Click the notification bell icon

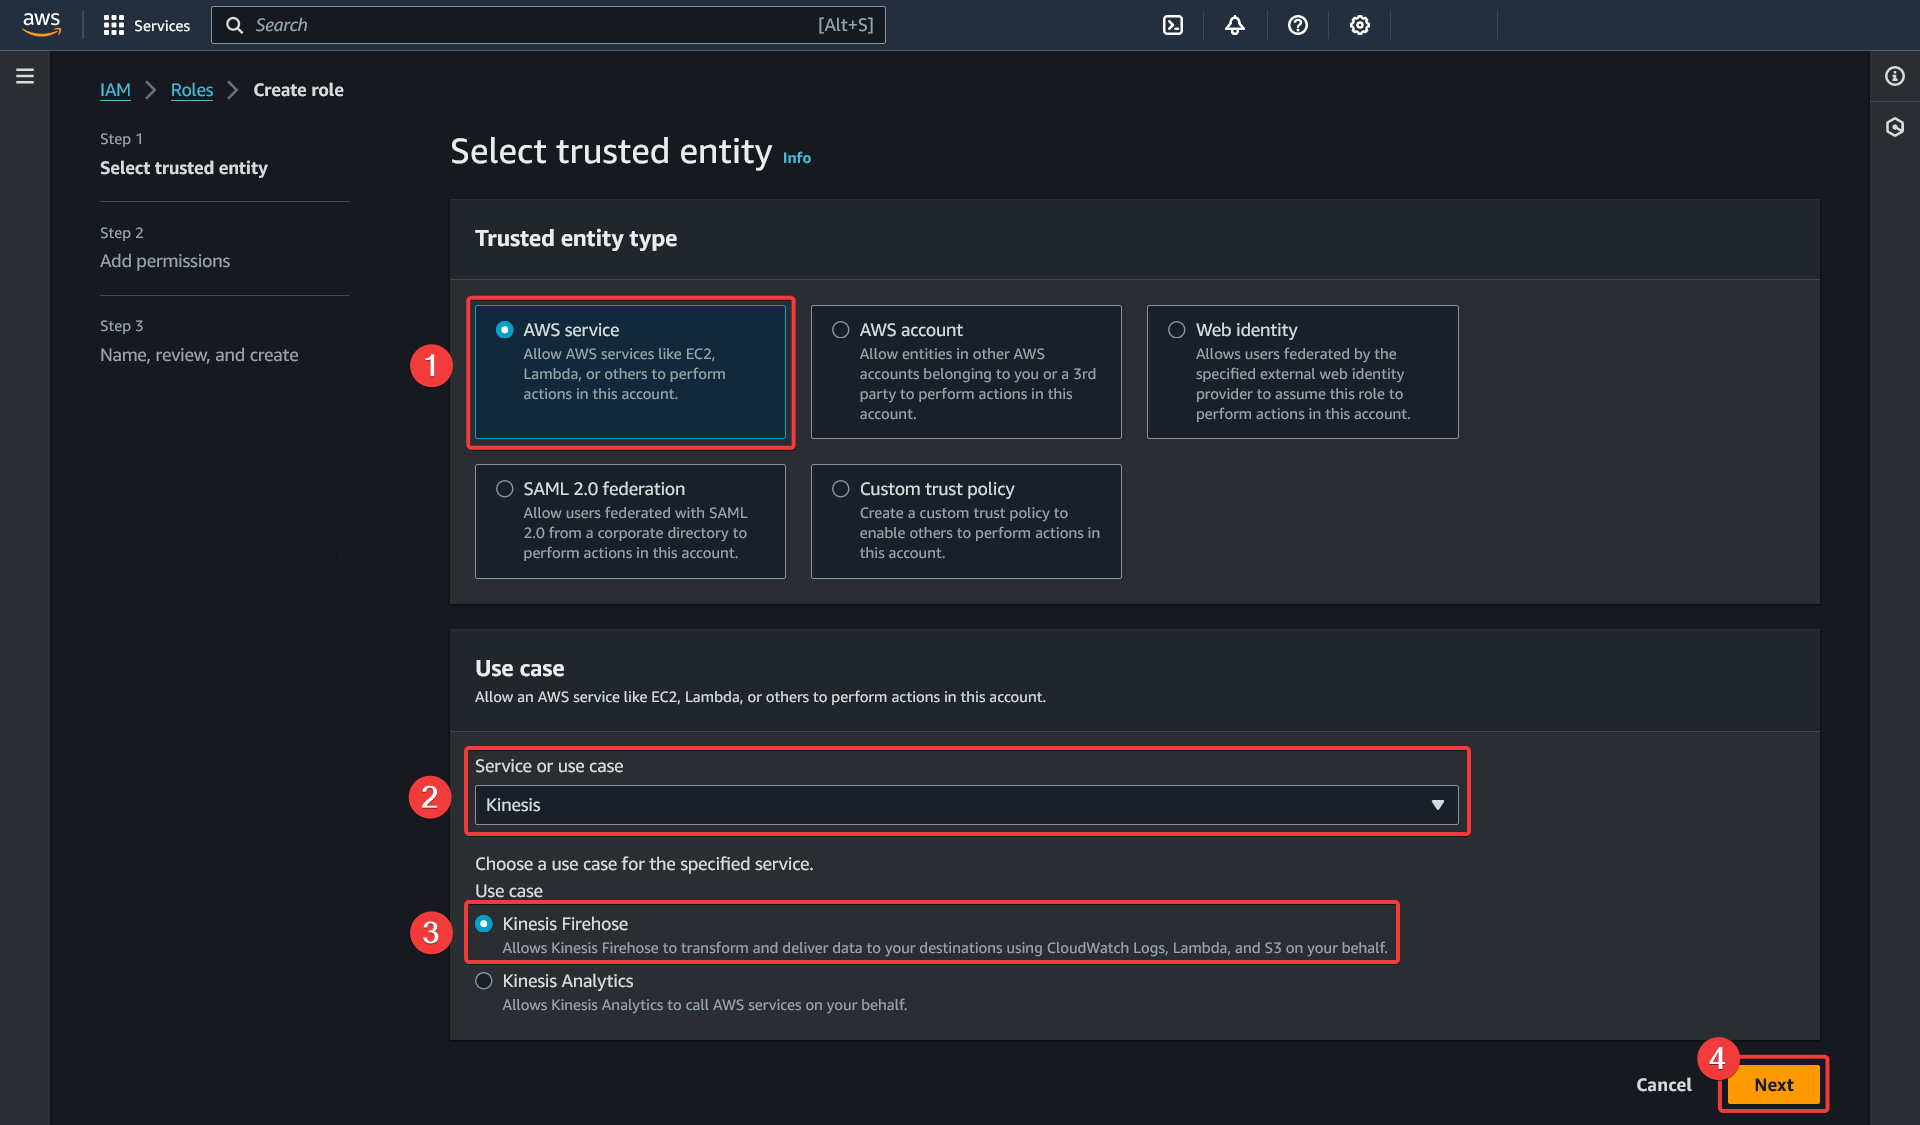point(1234,24)
